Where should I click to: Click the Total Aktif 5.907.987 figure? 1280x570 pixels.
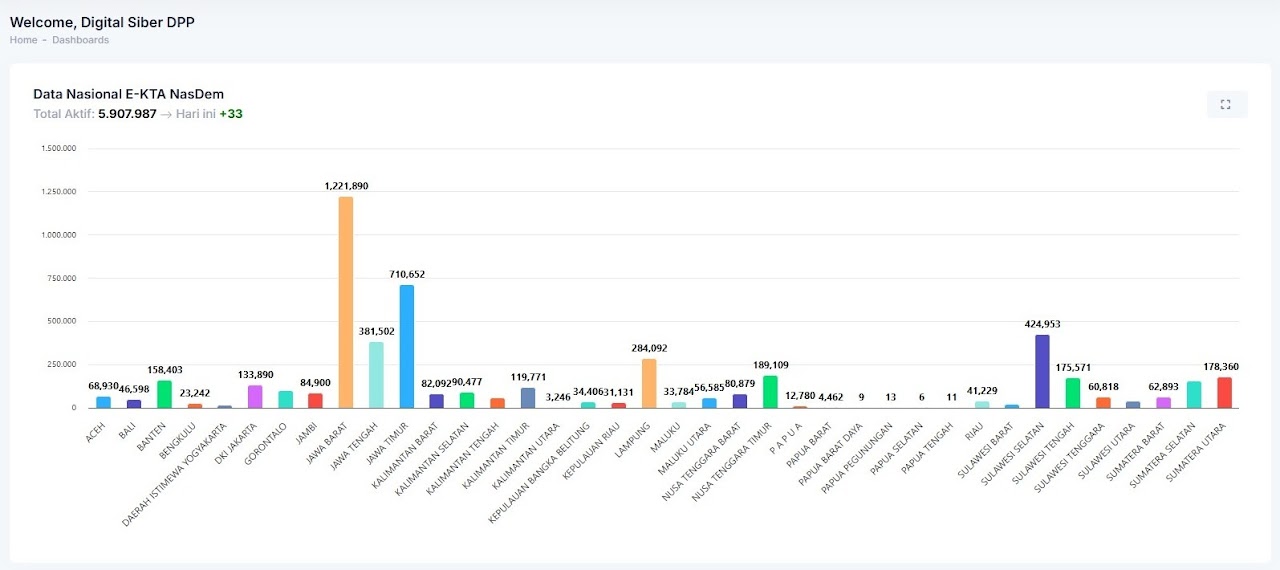coord(127,114)
